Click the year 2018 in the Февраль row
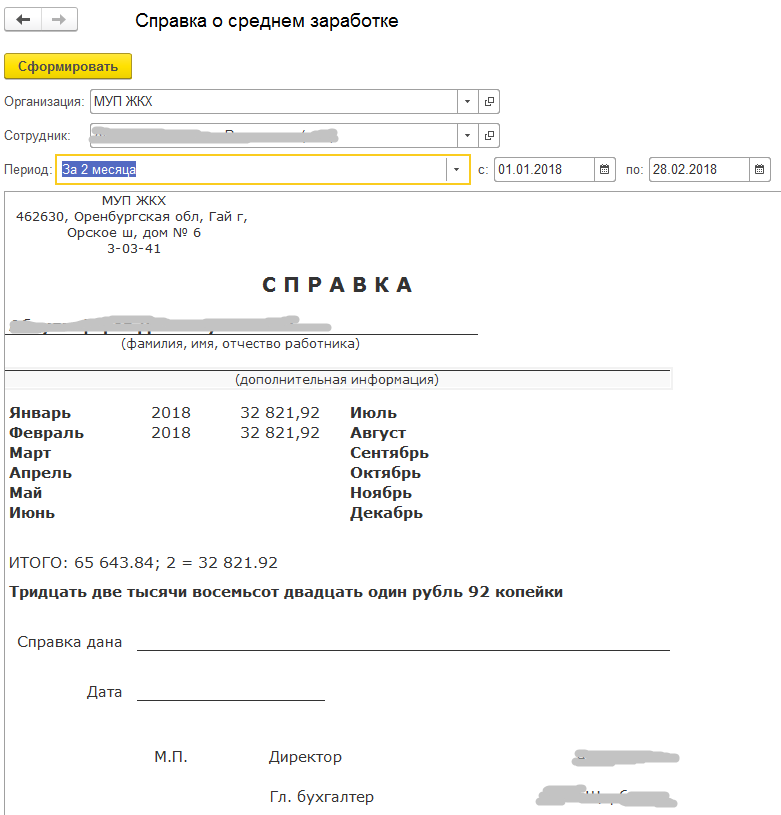This screenshot has height=815, width=781. pyautogui.click(x=171, y=432)
